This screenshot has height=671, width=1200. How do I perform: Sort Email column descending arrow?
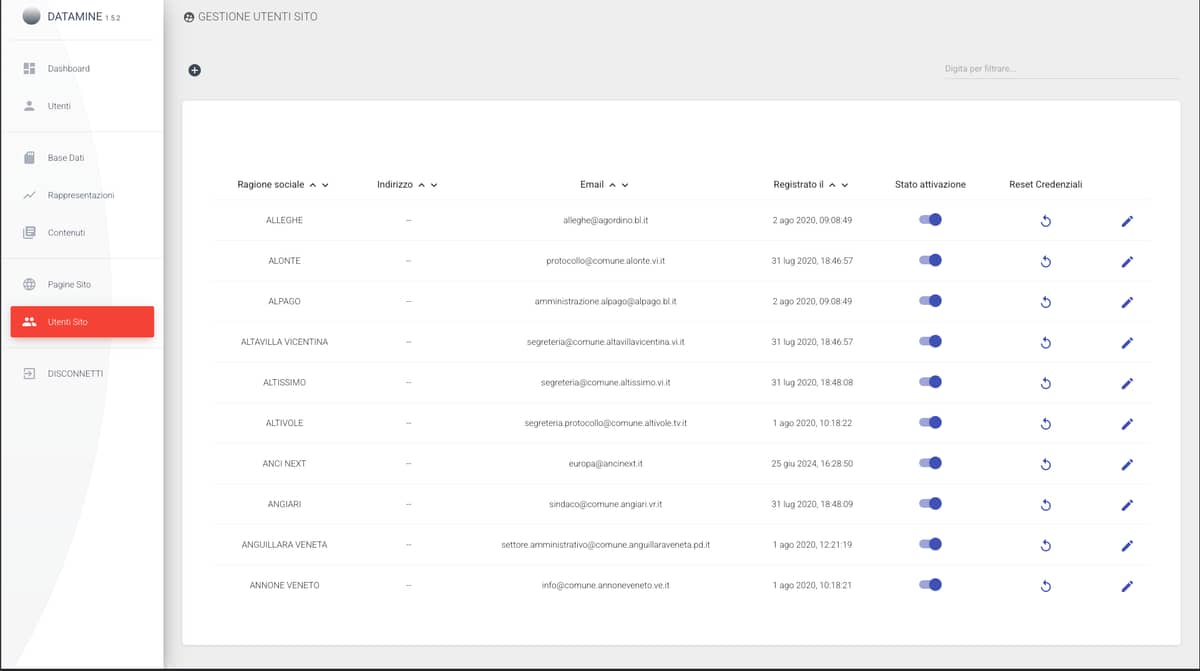point(625,185)
